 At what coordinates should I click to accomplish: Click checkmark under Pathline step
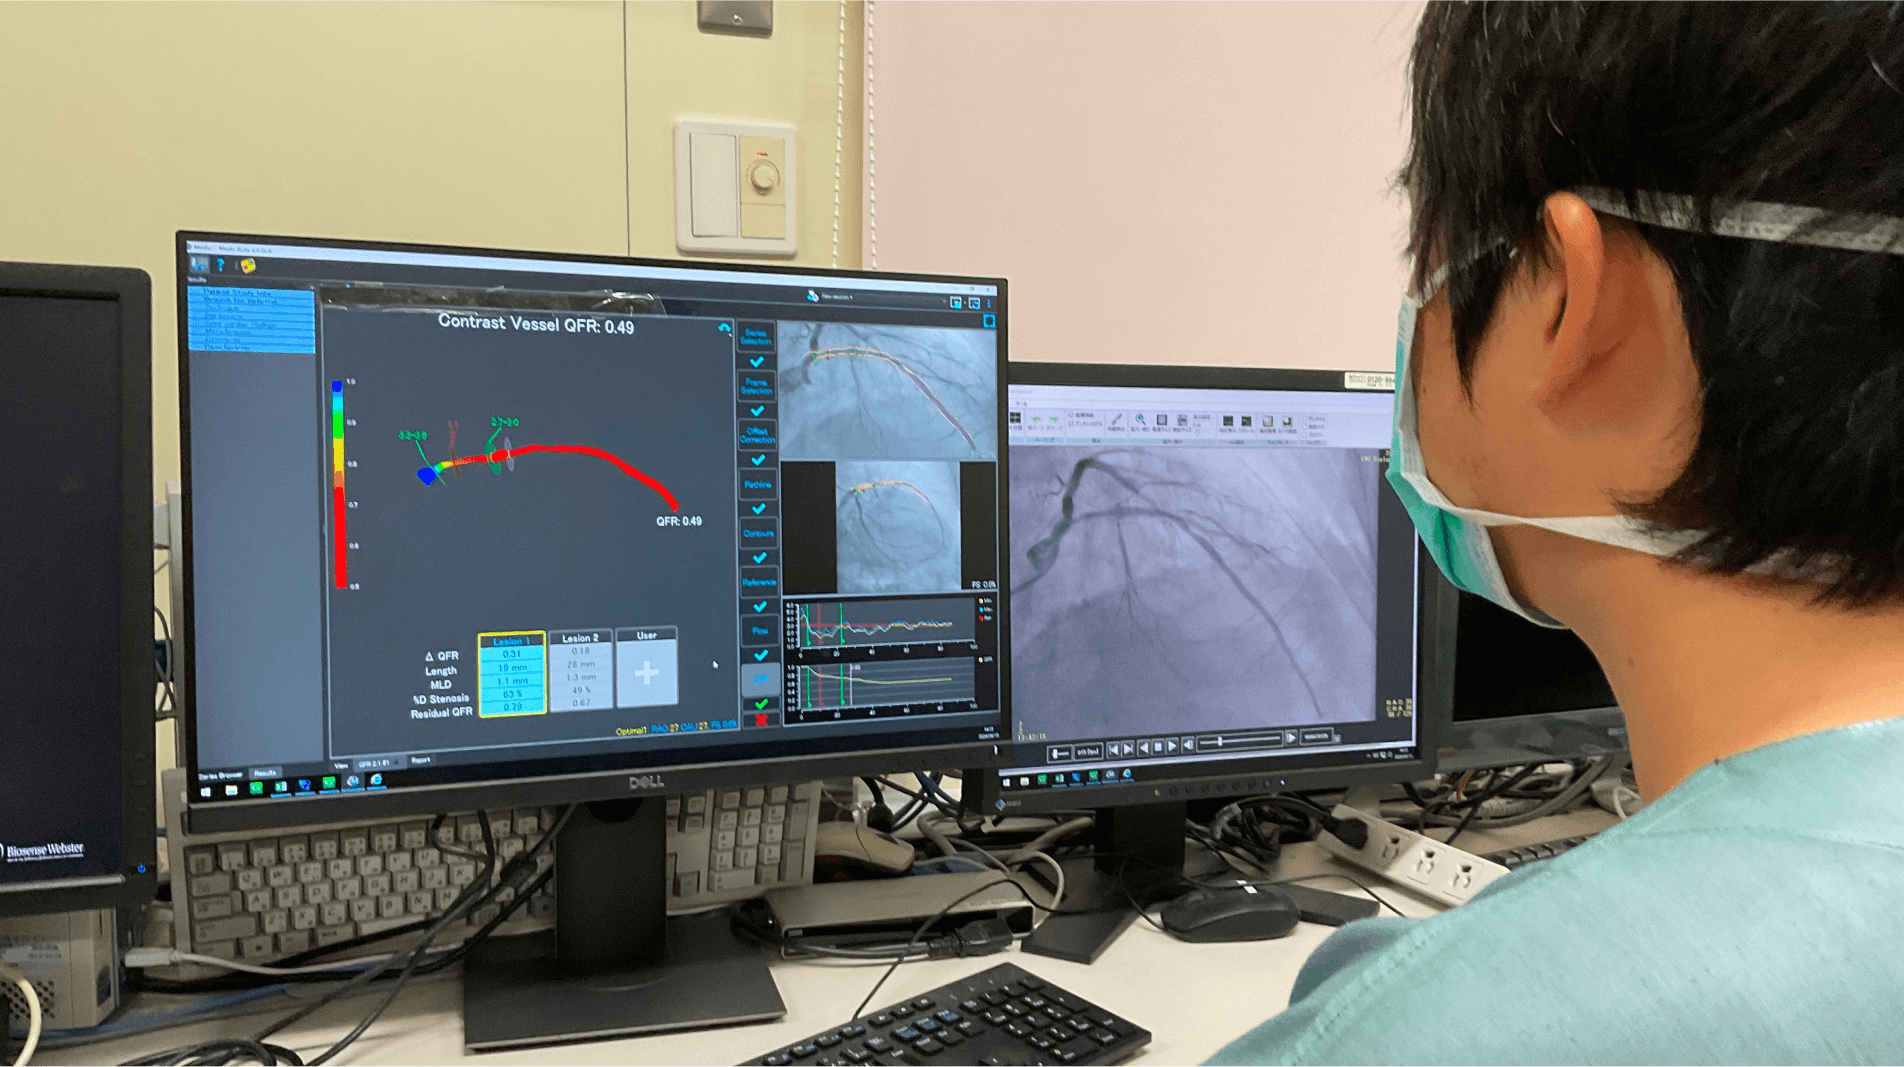759,509
